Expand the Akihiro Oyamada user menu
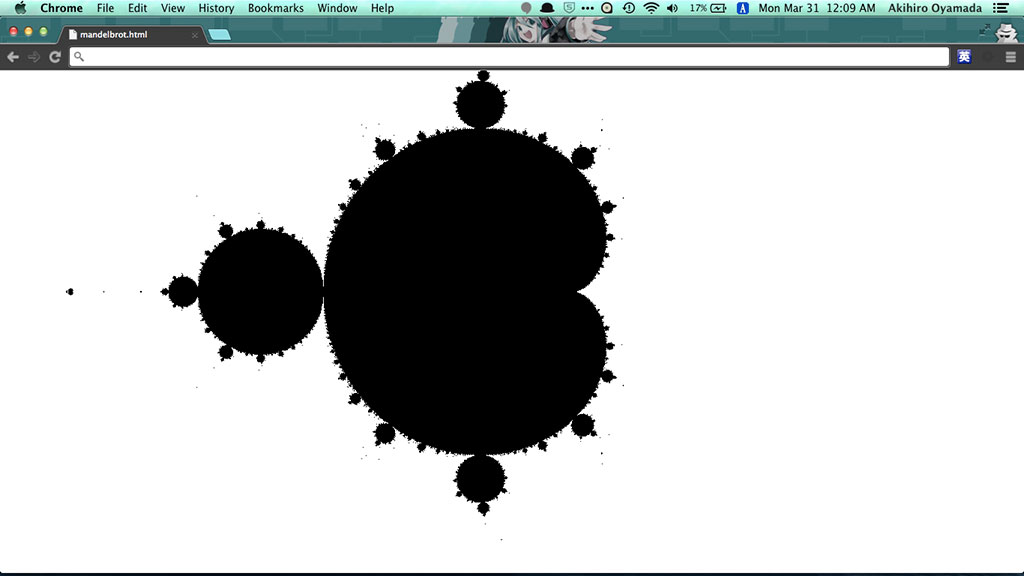This screenshot has height=576, width=1024. 935,8
